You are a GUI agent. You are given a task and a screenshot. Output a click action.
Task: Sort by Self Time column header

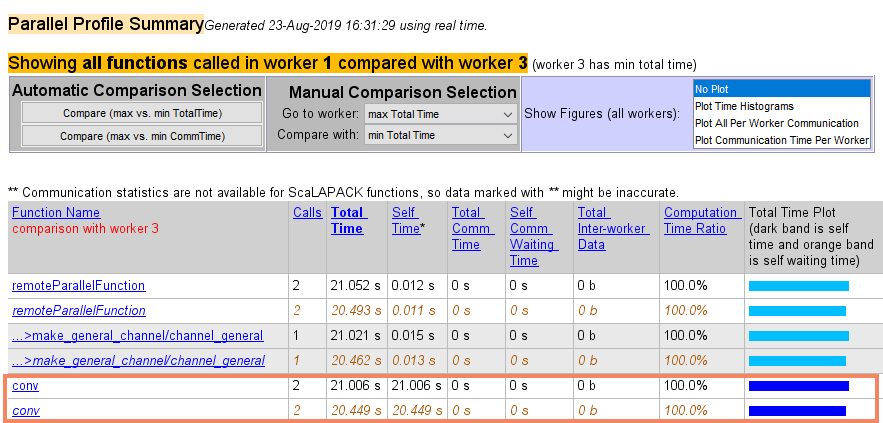coord(407,220)
